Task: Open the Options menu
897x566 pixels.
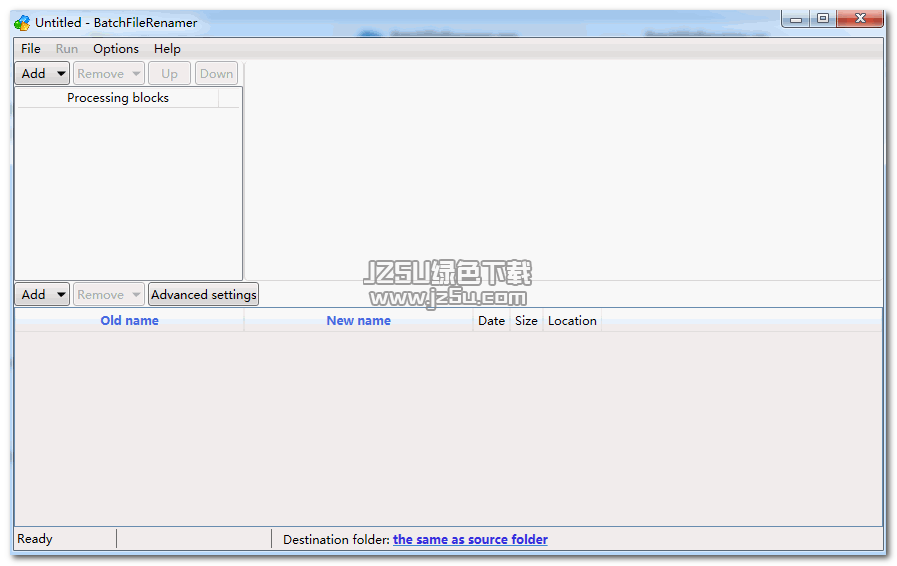Action: [x=116, y=49]
